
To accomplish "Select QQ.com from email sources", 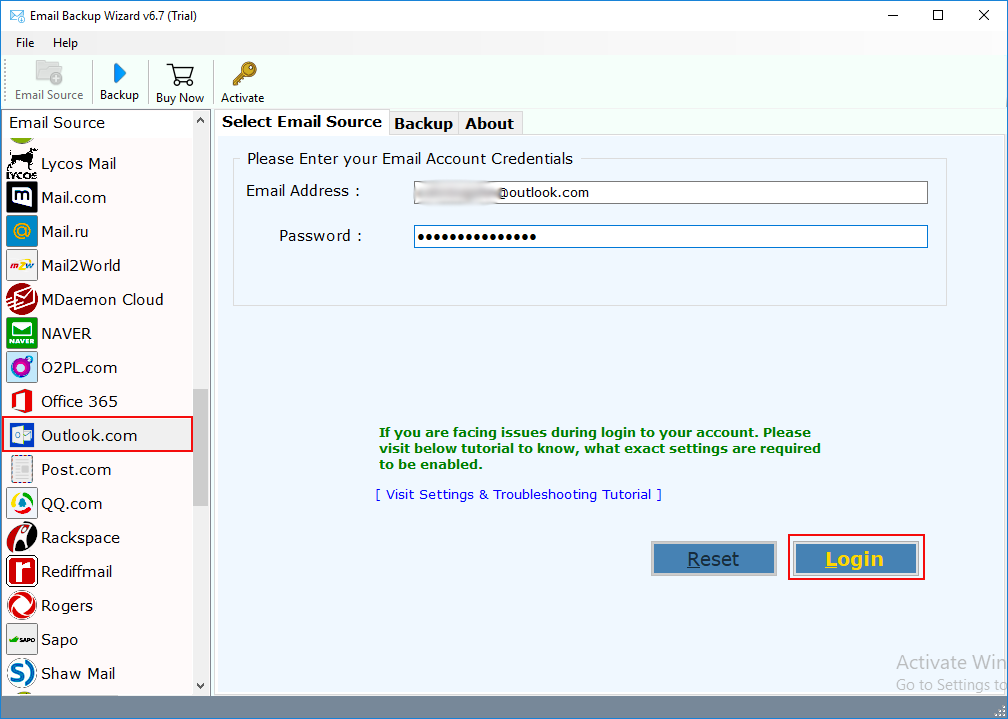I will click(x=71, y=503).
